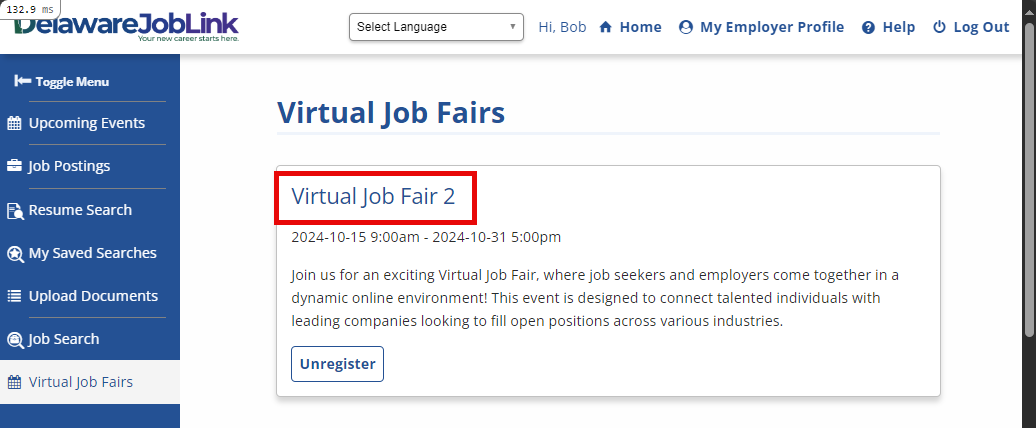Click the user profile icon in header
The width and height of the screenshot is (1036, 428).
click(686, 27)
